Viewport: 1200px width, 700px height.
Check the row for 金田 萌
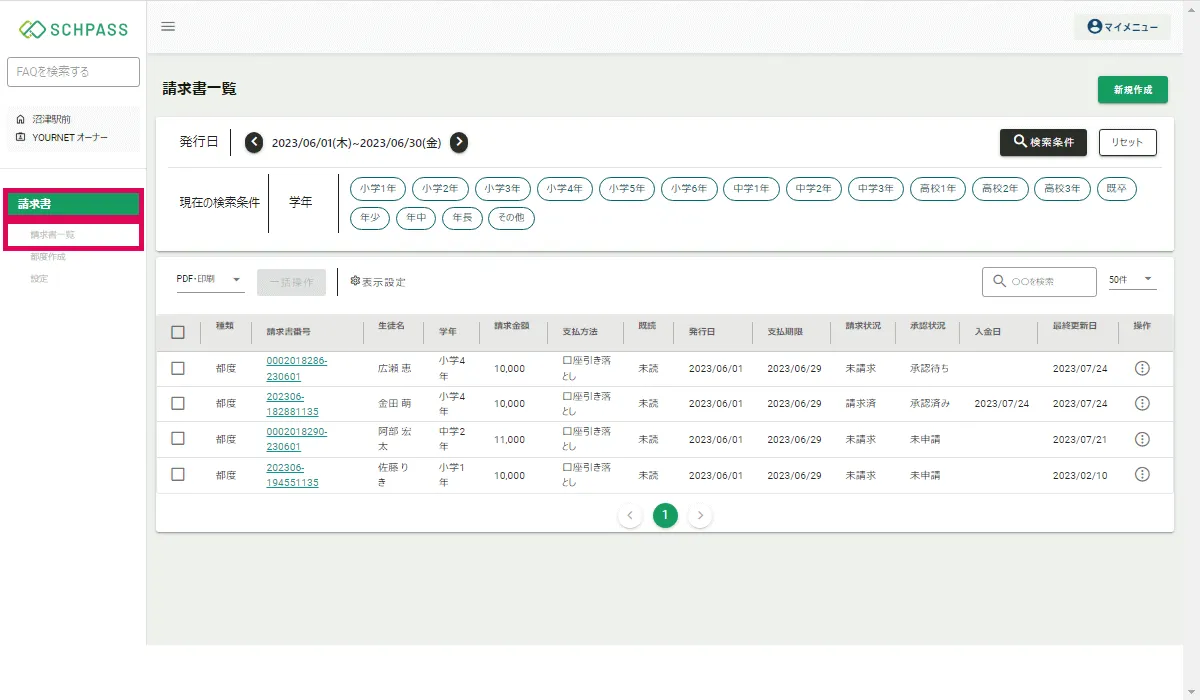[x=178, y=403]
